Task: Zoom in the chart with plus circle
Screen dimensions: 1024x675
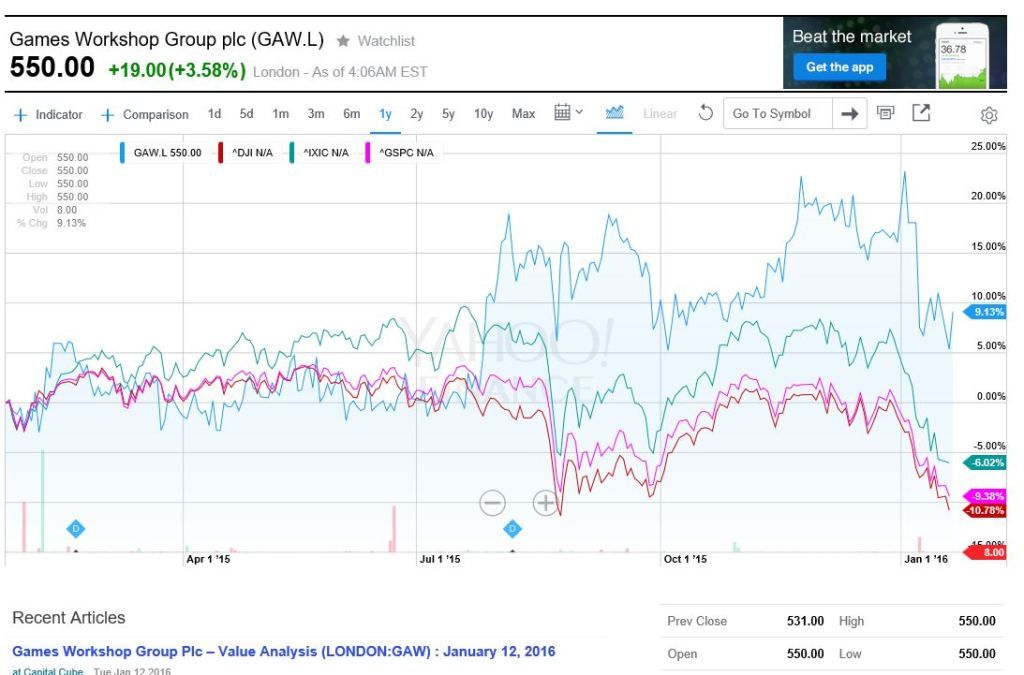Action: click(x=545, y=503)
